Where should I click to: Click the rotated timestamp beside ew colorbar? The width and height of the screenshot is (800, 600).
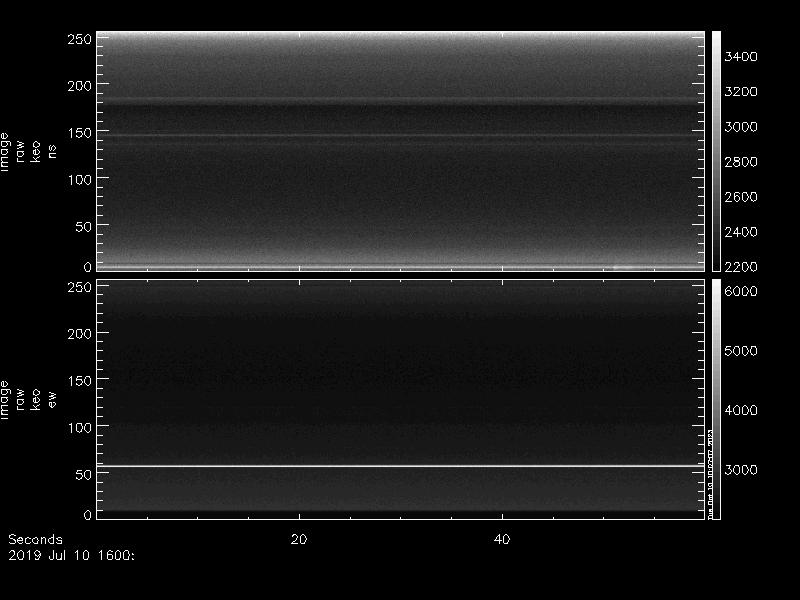point(710,474)
